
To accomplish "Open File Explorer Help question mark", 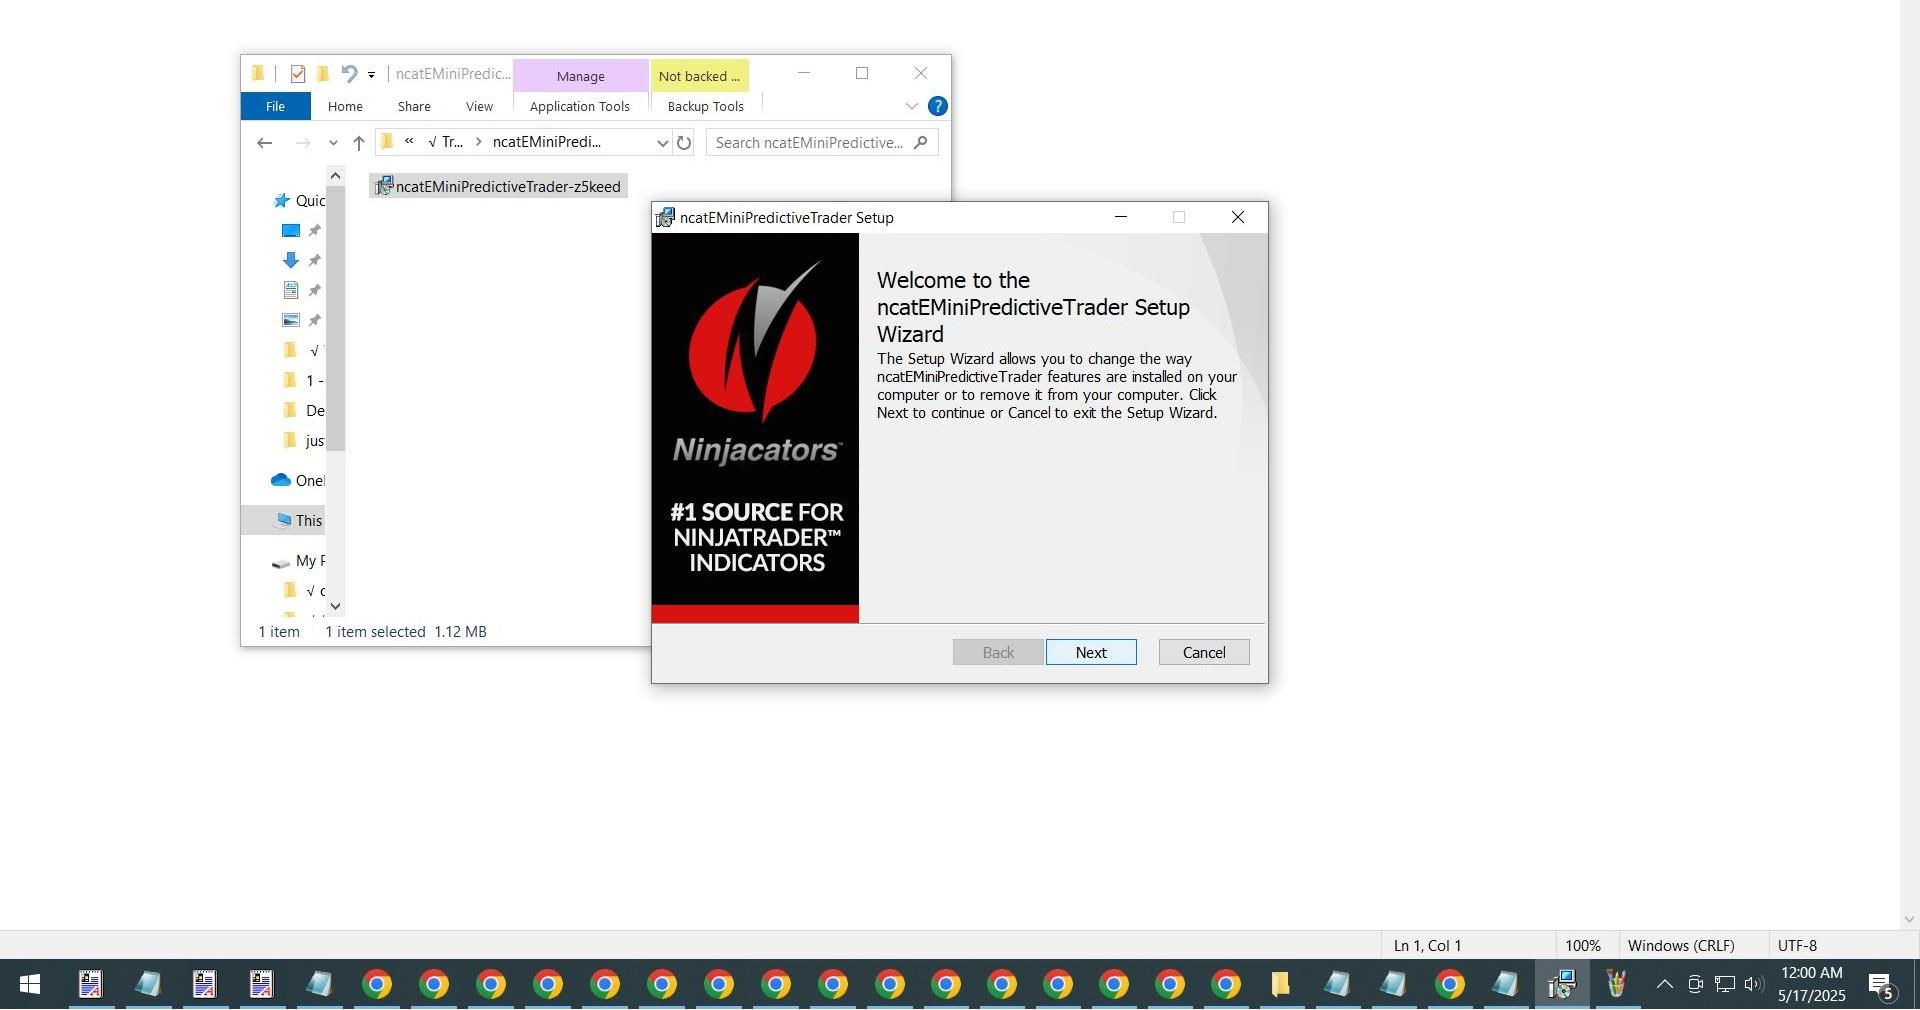I will [938, 106].
